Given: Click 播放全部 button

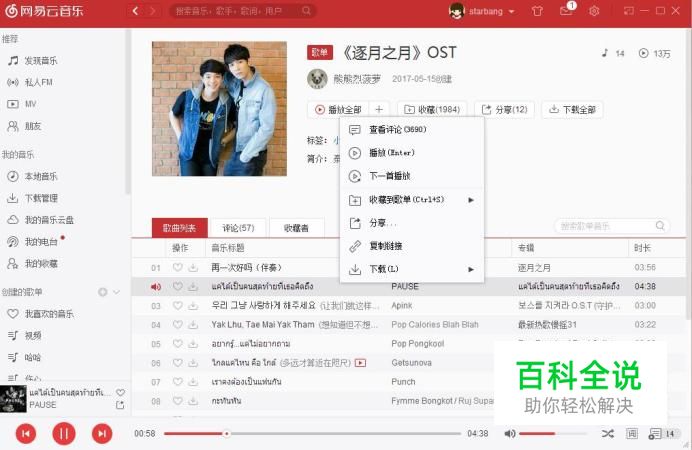Looking at the screenshot, I should point(338,109).
